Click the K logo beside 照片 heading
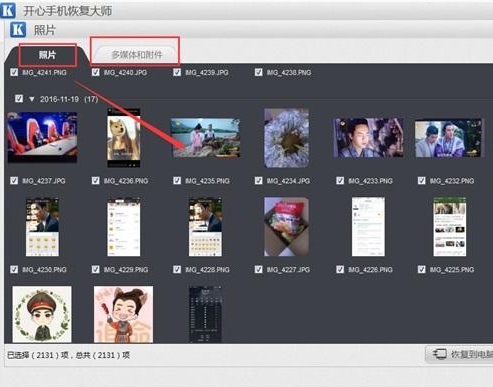The width and height of the screenshot is (493, 387). 18,29
